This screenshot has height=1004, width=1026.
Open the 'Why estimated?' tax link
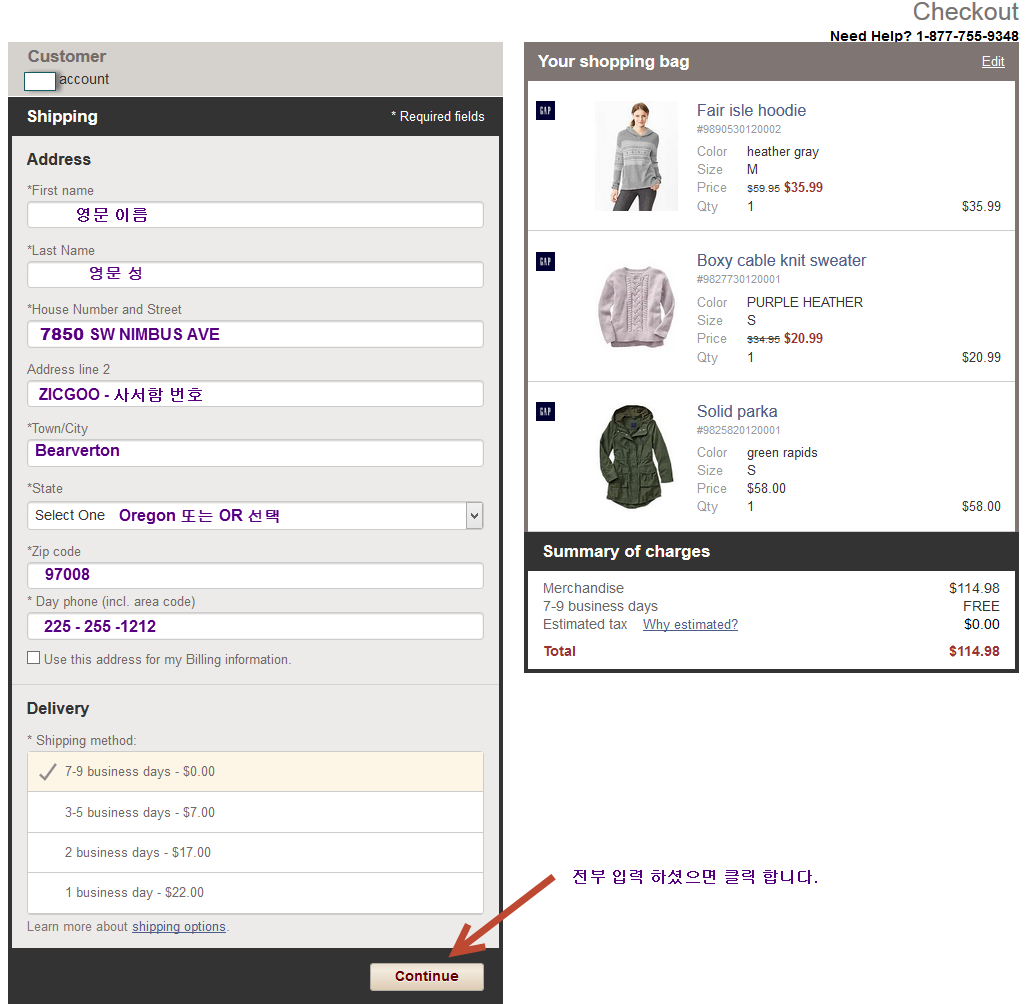(690, 624)
